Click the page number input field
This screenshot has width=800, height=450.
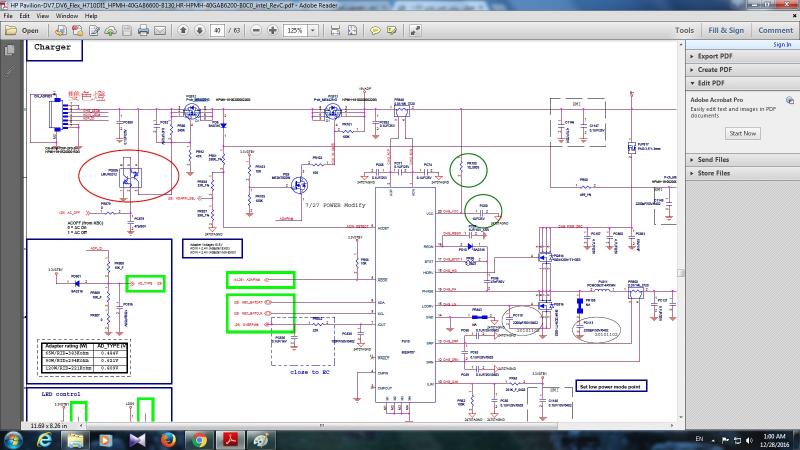click(x=217, y=31)
